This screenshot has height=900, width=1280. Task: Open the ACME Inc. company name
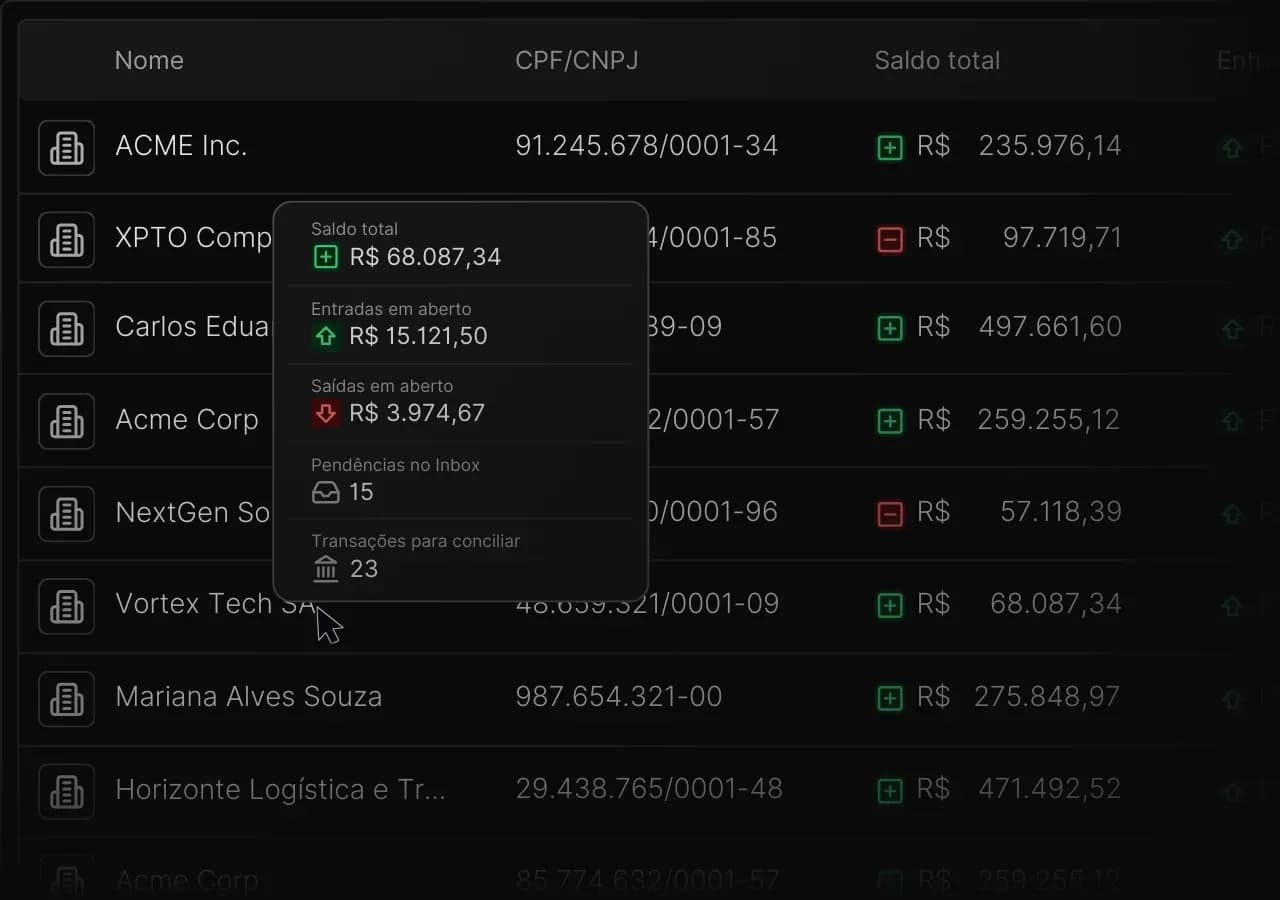tap(181, 146)
